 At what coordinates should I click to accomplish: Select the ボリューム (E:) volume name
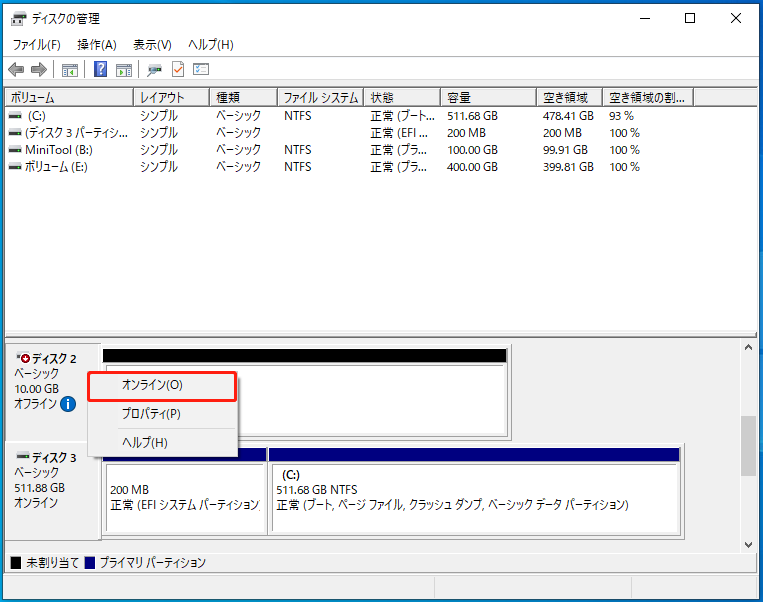(x=56, y=167)
